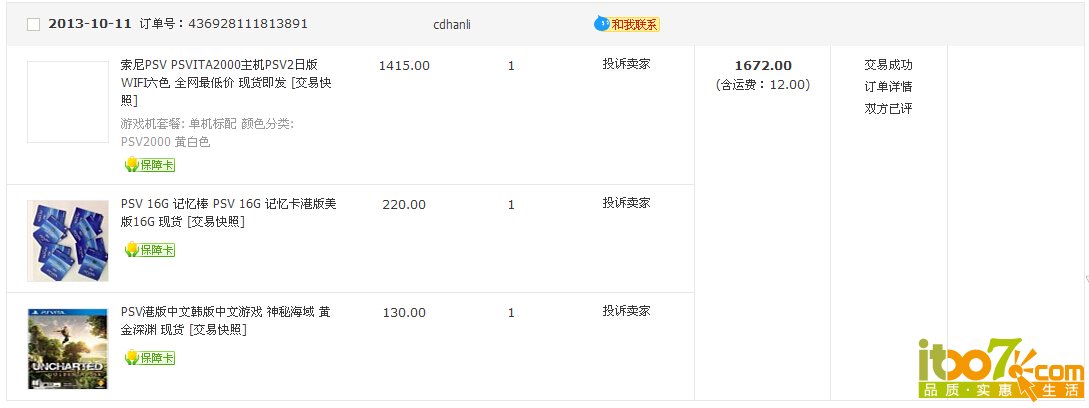Image resolution: width=1089 pixels, height=408 pixels.
Task: Click 投诉卖家 for the Uncharted game
Action: click(x=626, y=311)
